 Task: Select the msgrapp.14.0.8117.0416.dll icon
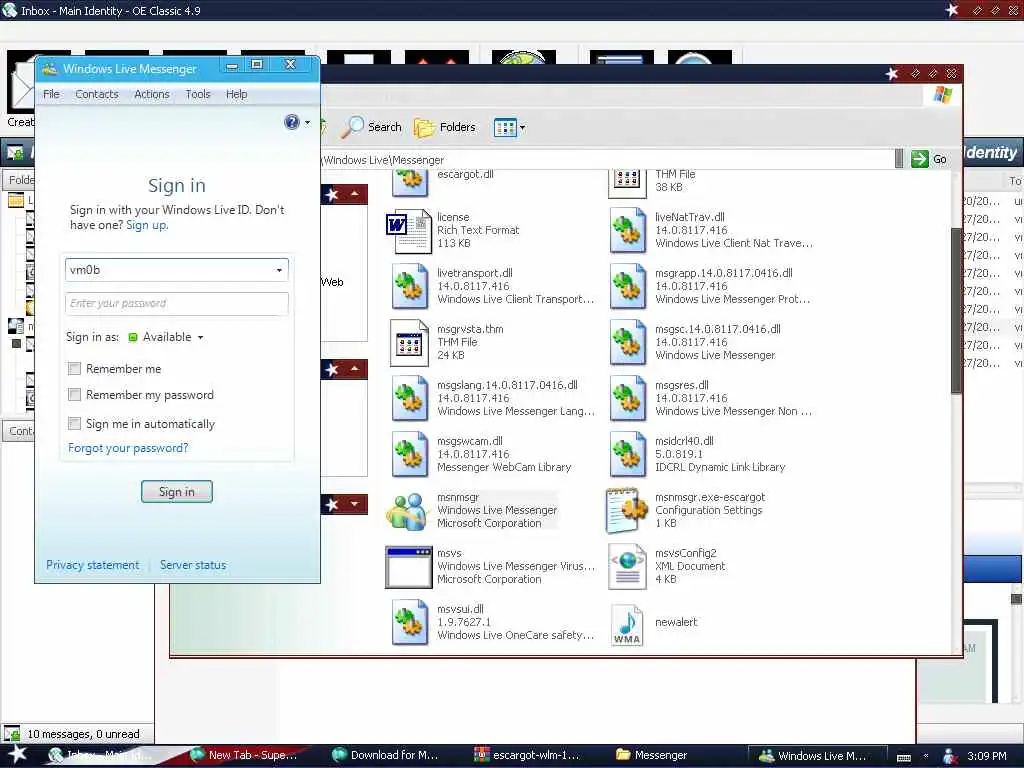point(628,287)
